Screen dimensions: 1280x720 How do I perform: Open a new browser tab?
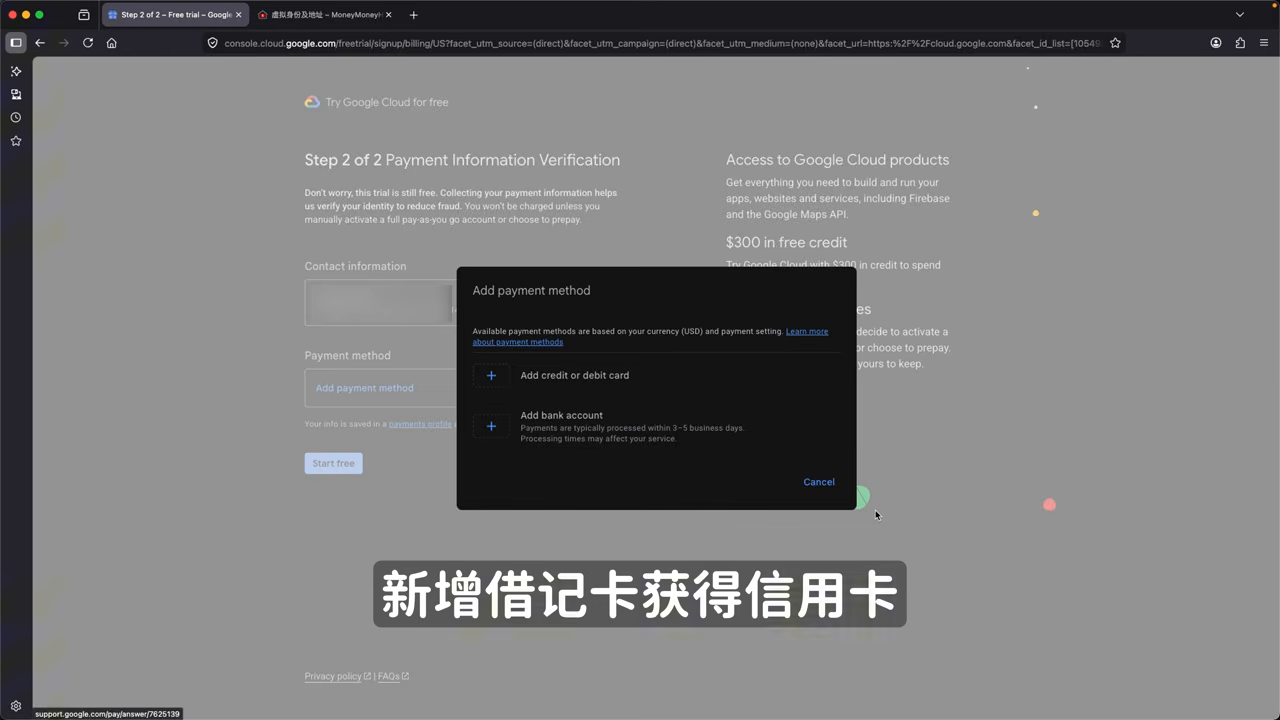coord(414,15)
